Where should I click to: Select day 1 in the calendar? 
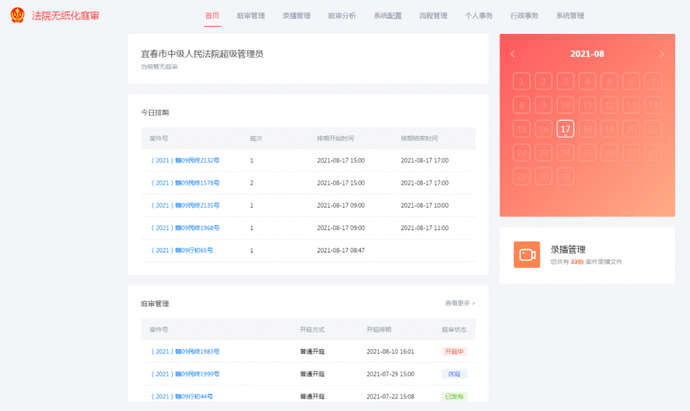click(x=521, y=81)
